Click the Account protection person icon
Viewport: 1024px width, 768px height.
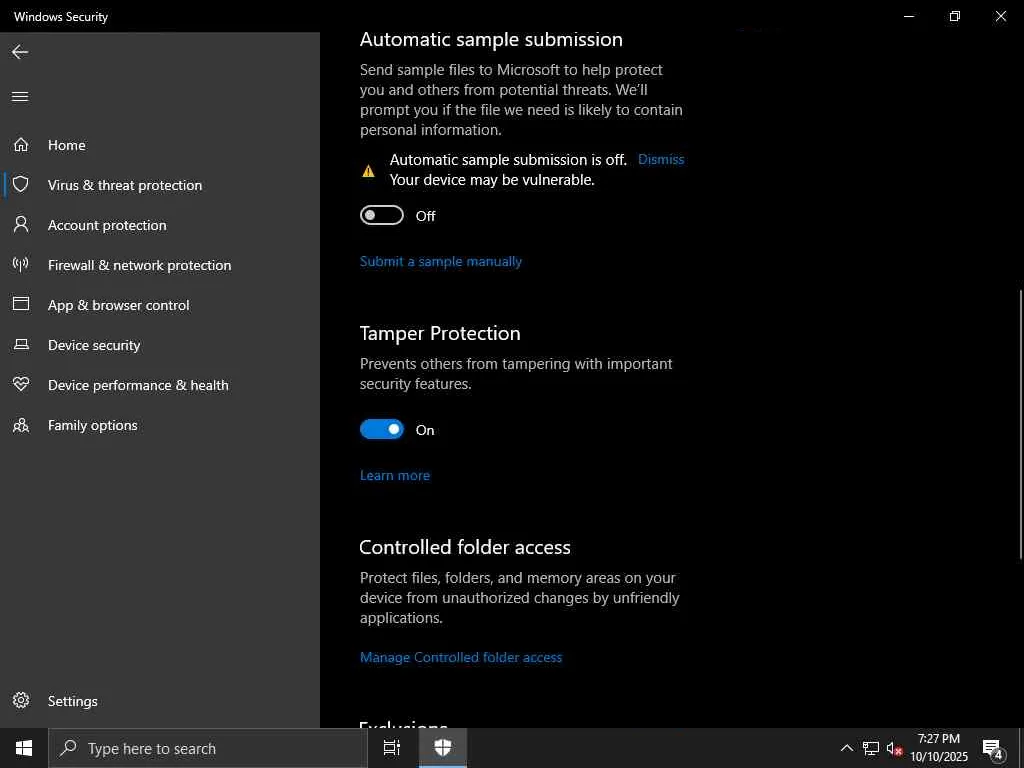pos(21,225)
